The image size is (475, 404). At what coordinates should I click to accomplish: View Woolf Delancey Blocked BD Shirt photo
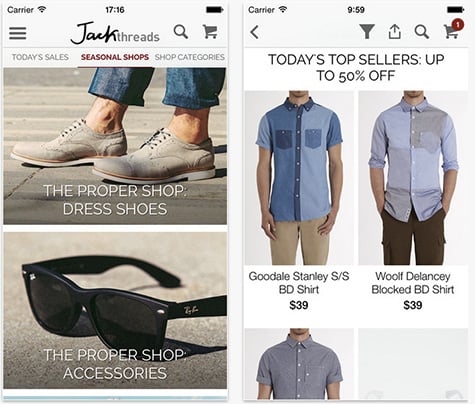(413, 178)
